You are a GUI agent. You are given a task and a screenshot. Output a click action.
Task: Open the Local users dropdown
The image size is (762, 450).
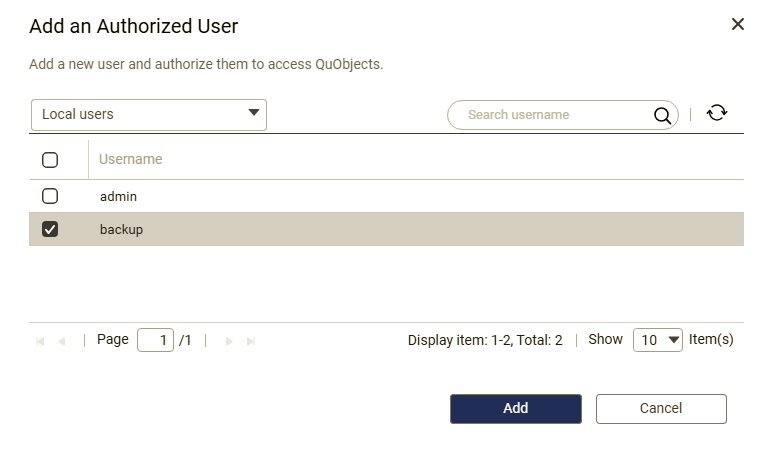pyautogui.click(x=149, y=115)
